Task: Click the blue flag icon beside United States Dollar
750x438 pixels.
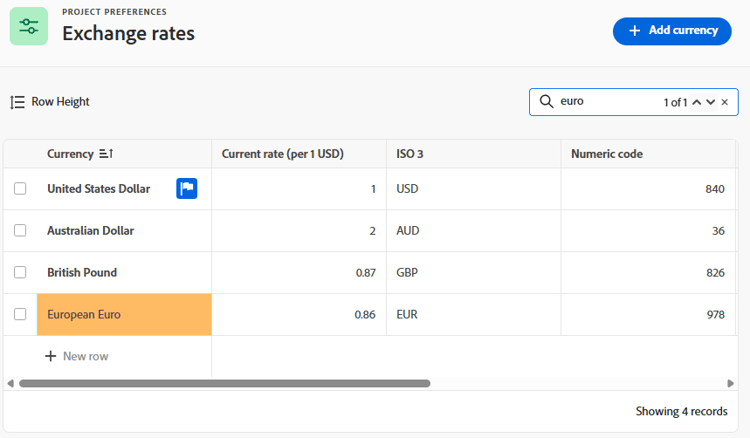Action: pyautogui.click(x=187, y=188)
